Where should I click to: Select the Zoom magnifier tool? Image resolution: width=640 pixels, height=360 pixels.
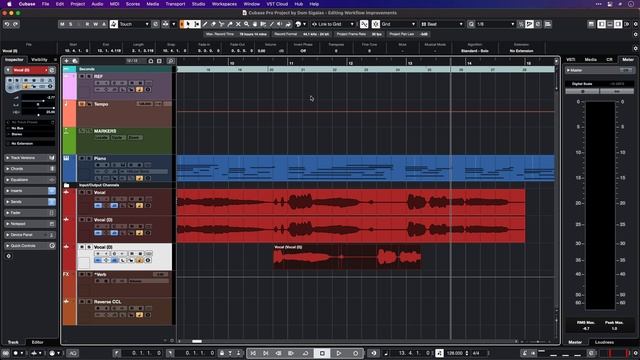(x=247, y=24)
